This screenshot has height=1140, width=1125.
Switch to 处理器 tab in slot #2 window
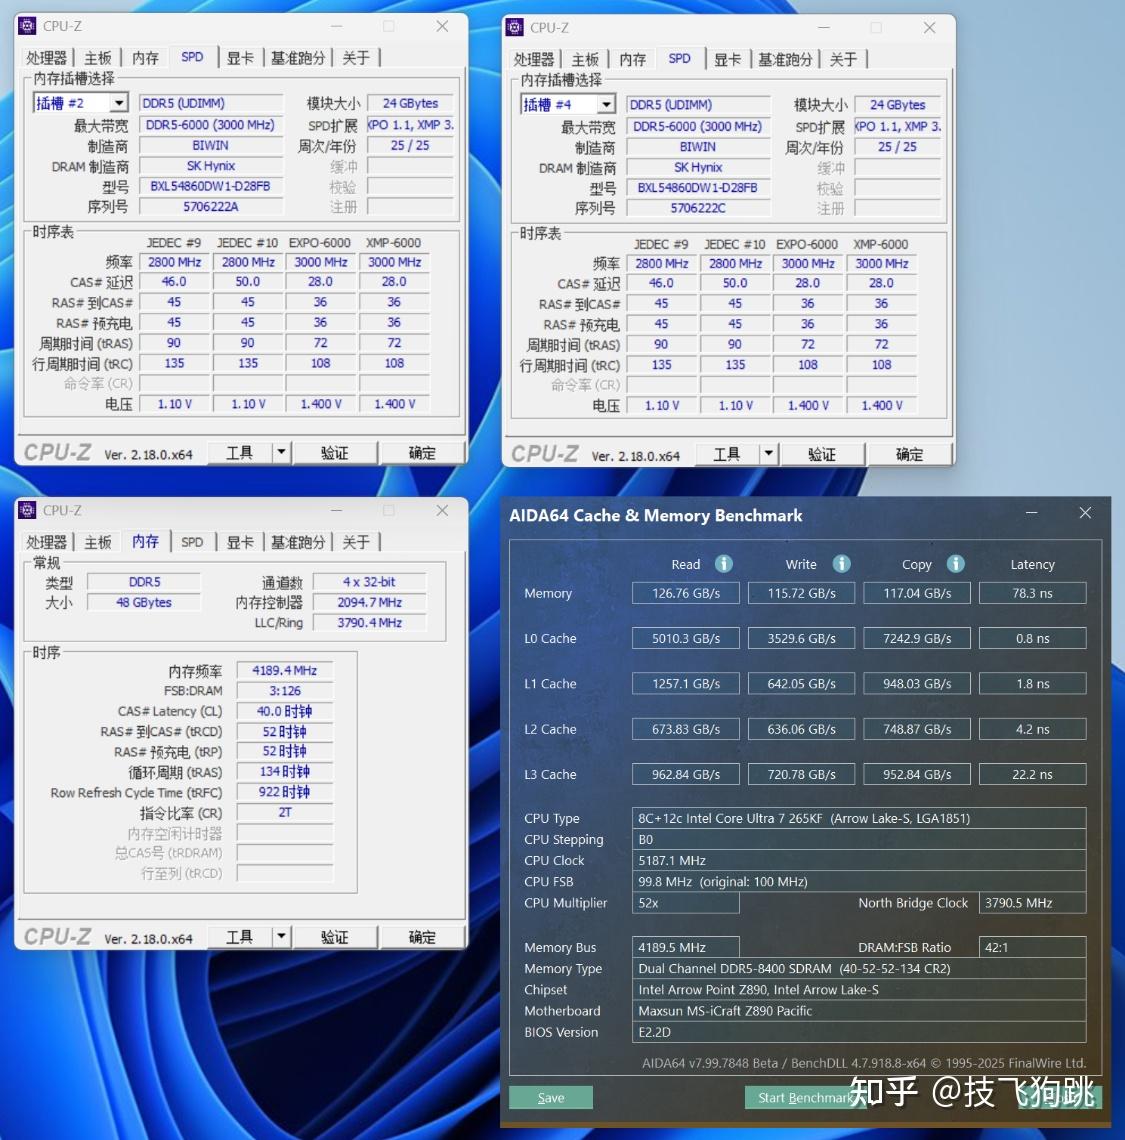click(x=47, y=57)
